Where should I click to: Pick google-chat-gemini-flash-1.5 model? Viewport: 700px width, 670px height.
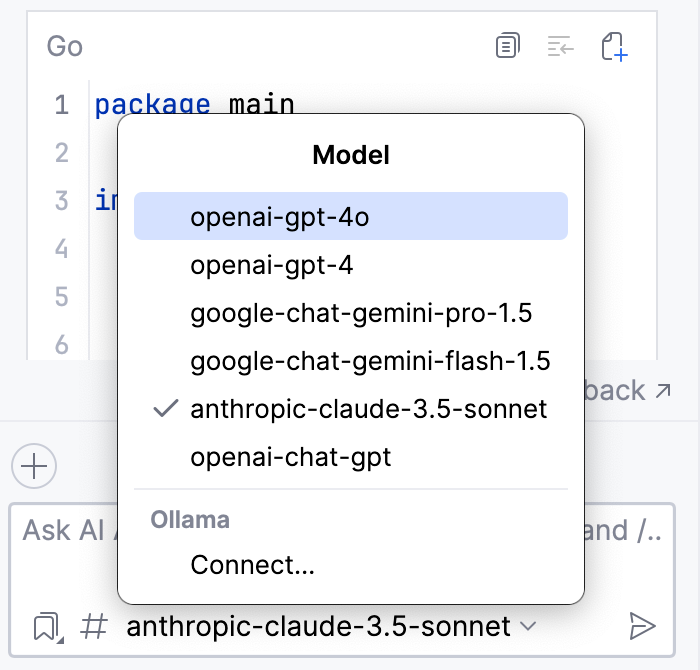click(x=370, y=361)
